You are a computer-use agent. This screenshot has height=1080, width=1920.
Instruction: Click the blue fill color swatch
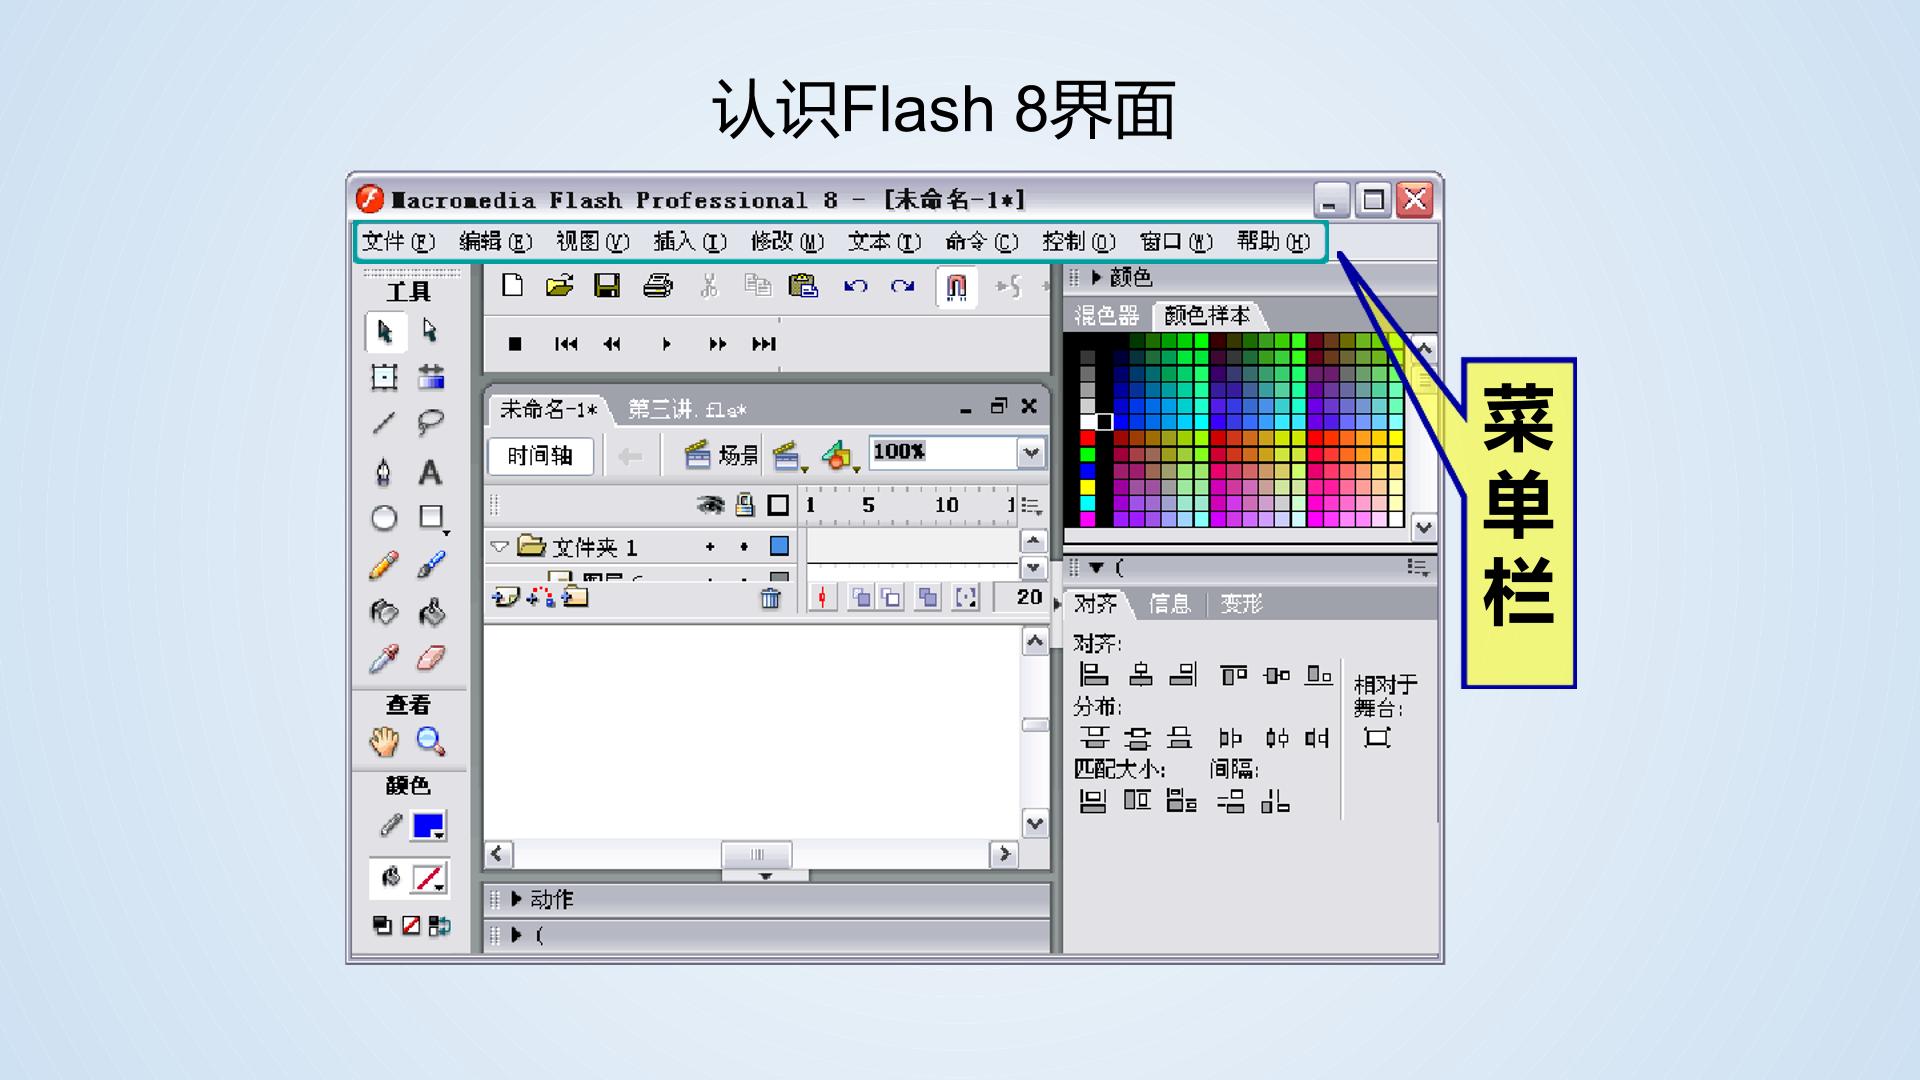(428, 826)
